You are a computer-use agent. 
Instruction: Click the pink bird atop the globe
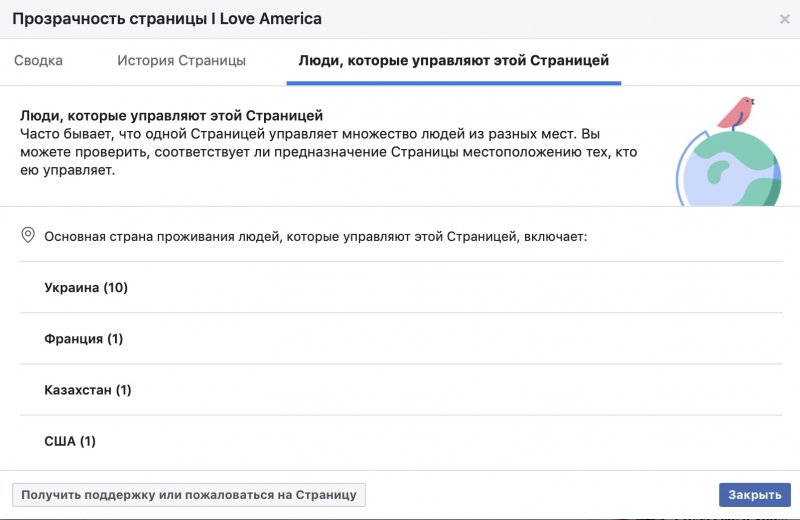pyautogui.click(x=737, y=111)
